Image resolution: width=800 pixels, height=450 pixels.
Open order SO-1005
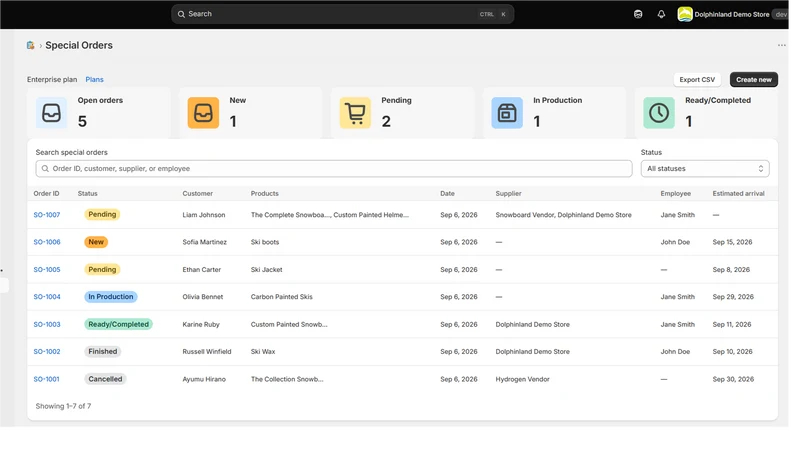47,269
